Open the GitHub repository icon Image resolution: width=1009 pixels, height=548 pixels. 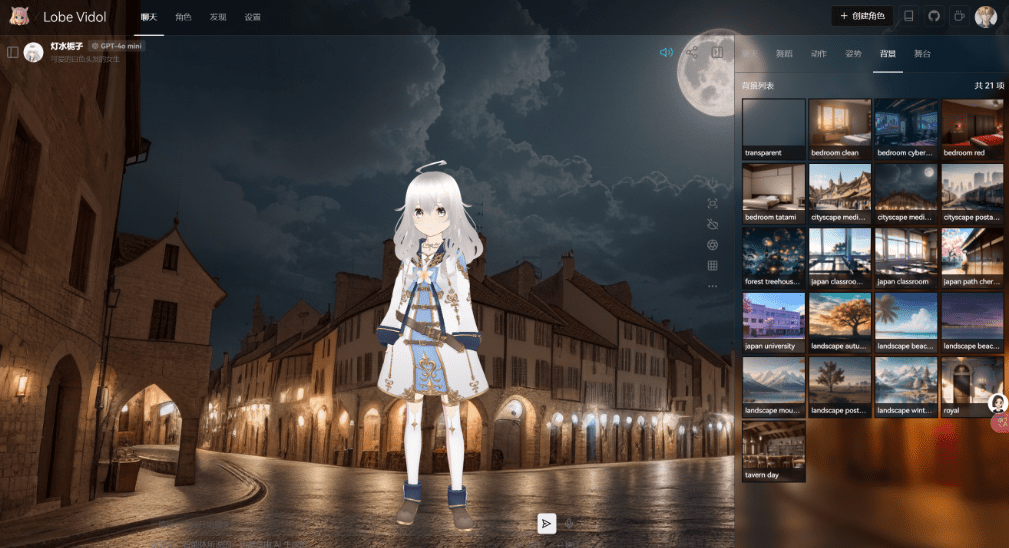point(934,16)
